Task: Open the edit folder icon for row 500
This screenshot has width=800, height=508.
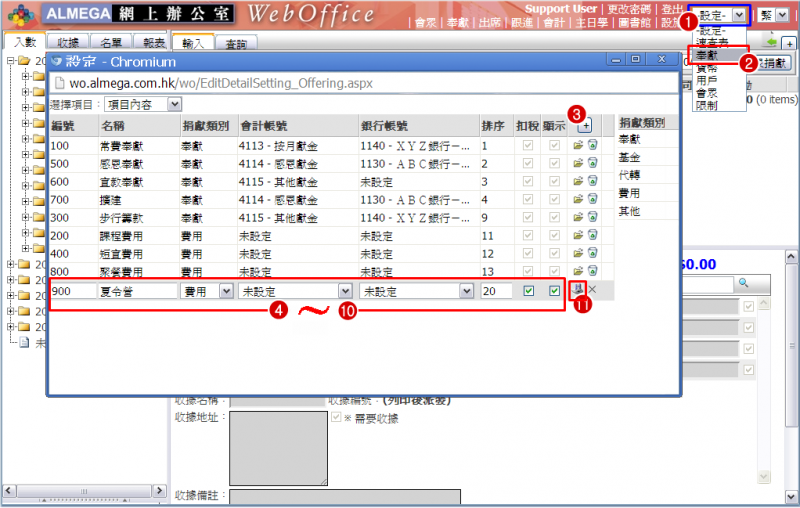Action: [x=578, y=163]
